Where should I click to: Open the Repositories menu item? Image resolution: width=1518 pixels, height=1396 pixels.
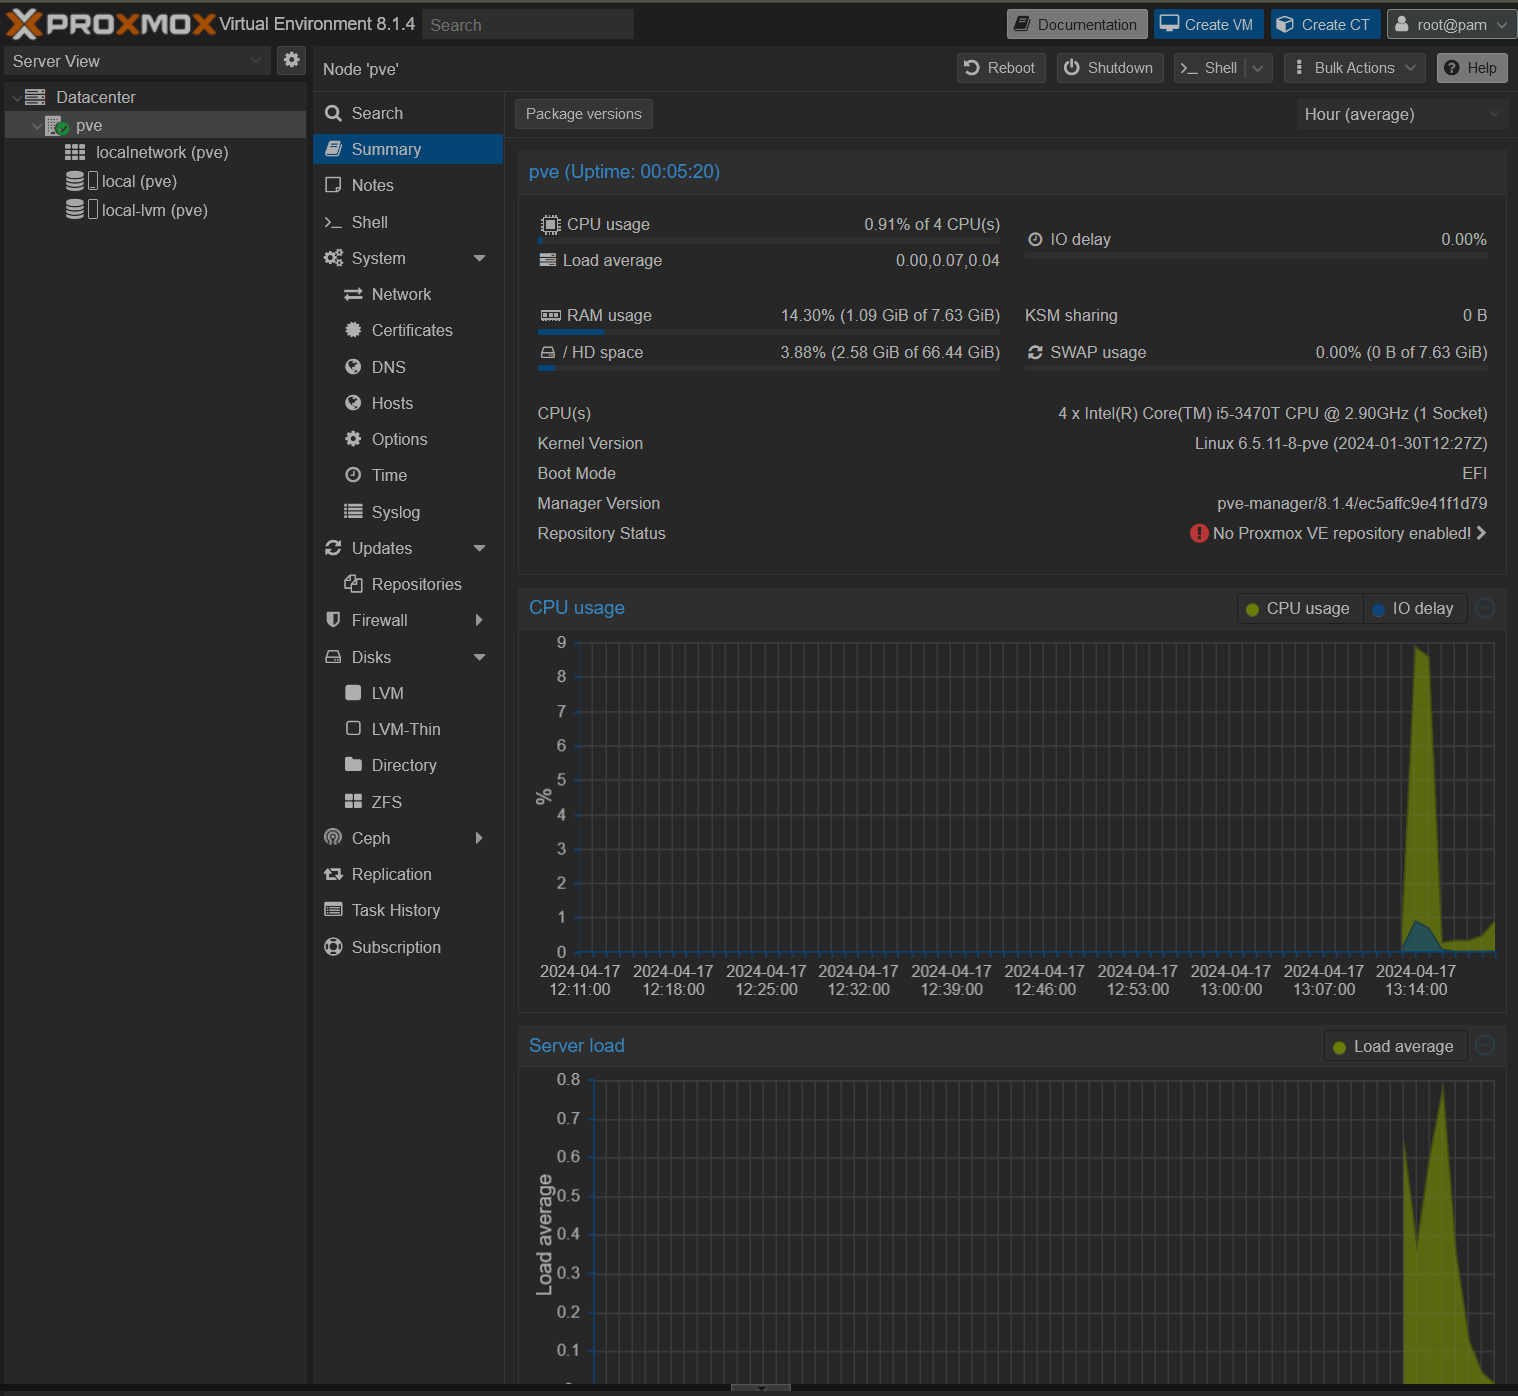click(408, 584)
